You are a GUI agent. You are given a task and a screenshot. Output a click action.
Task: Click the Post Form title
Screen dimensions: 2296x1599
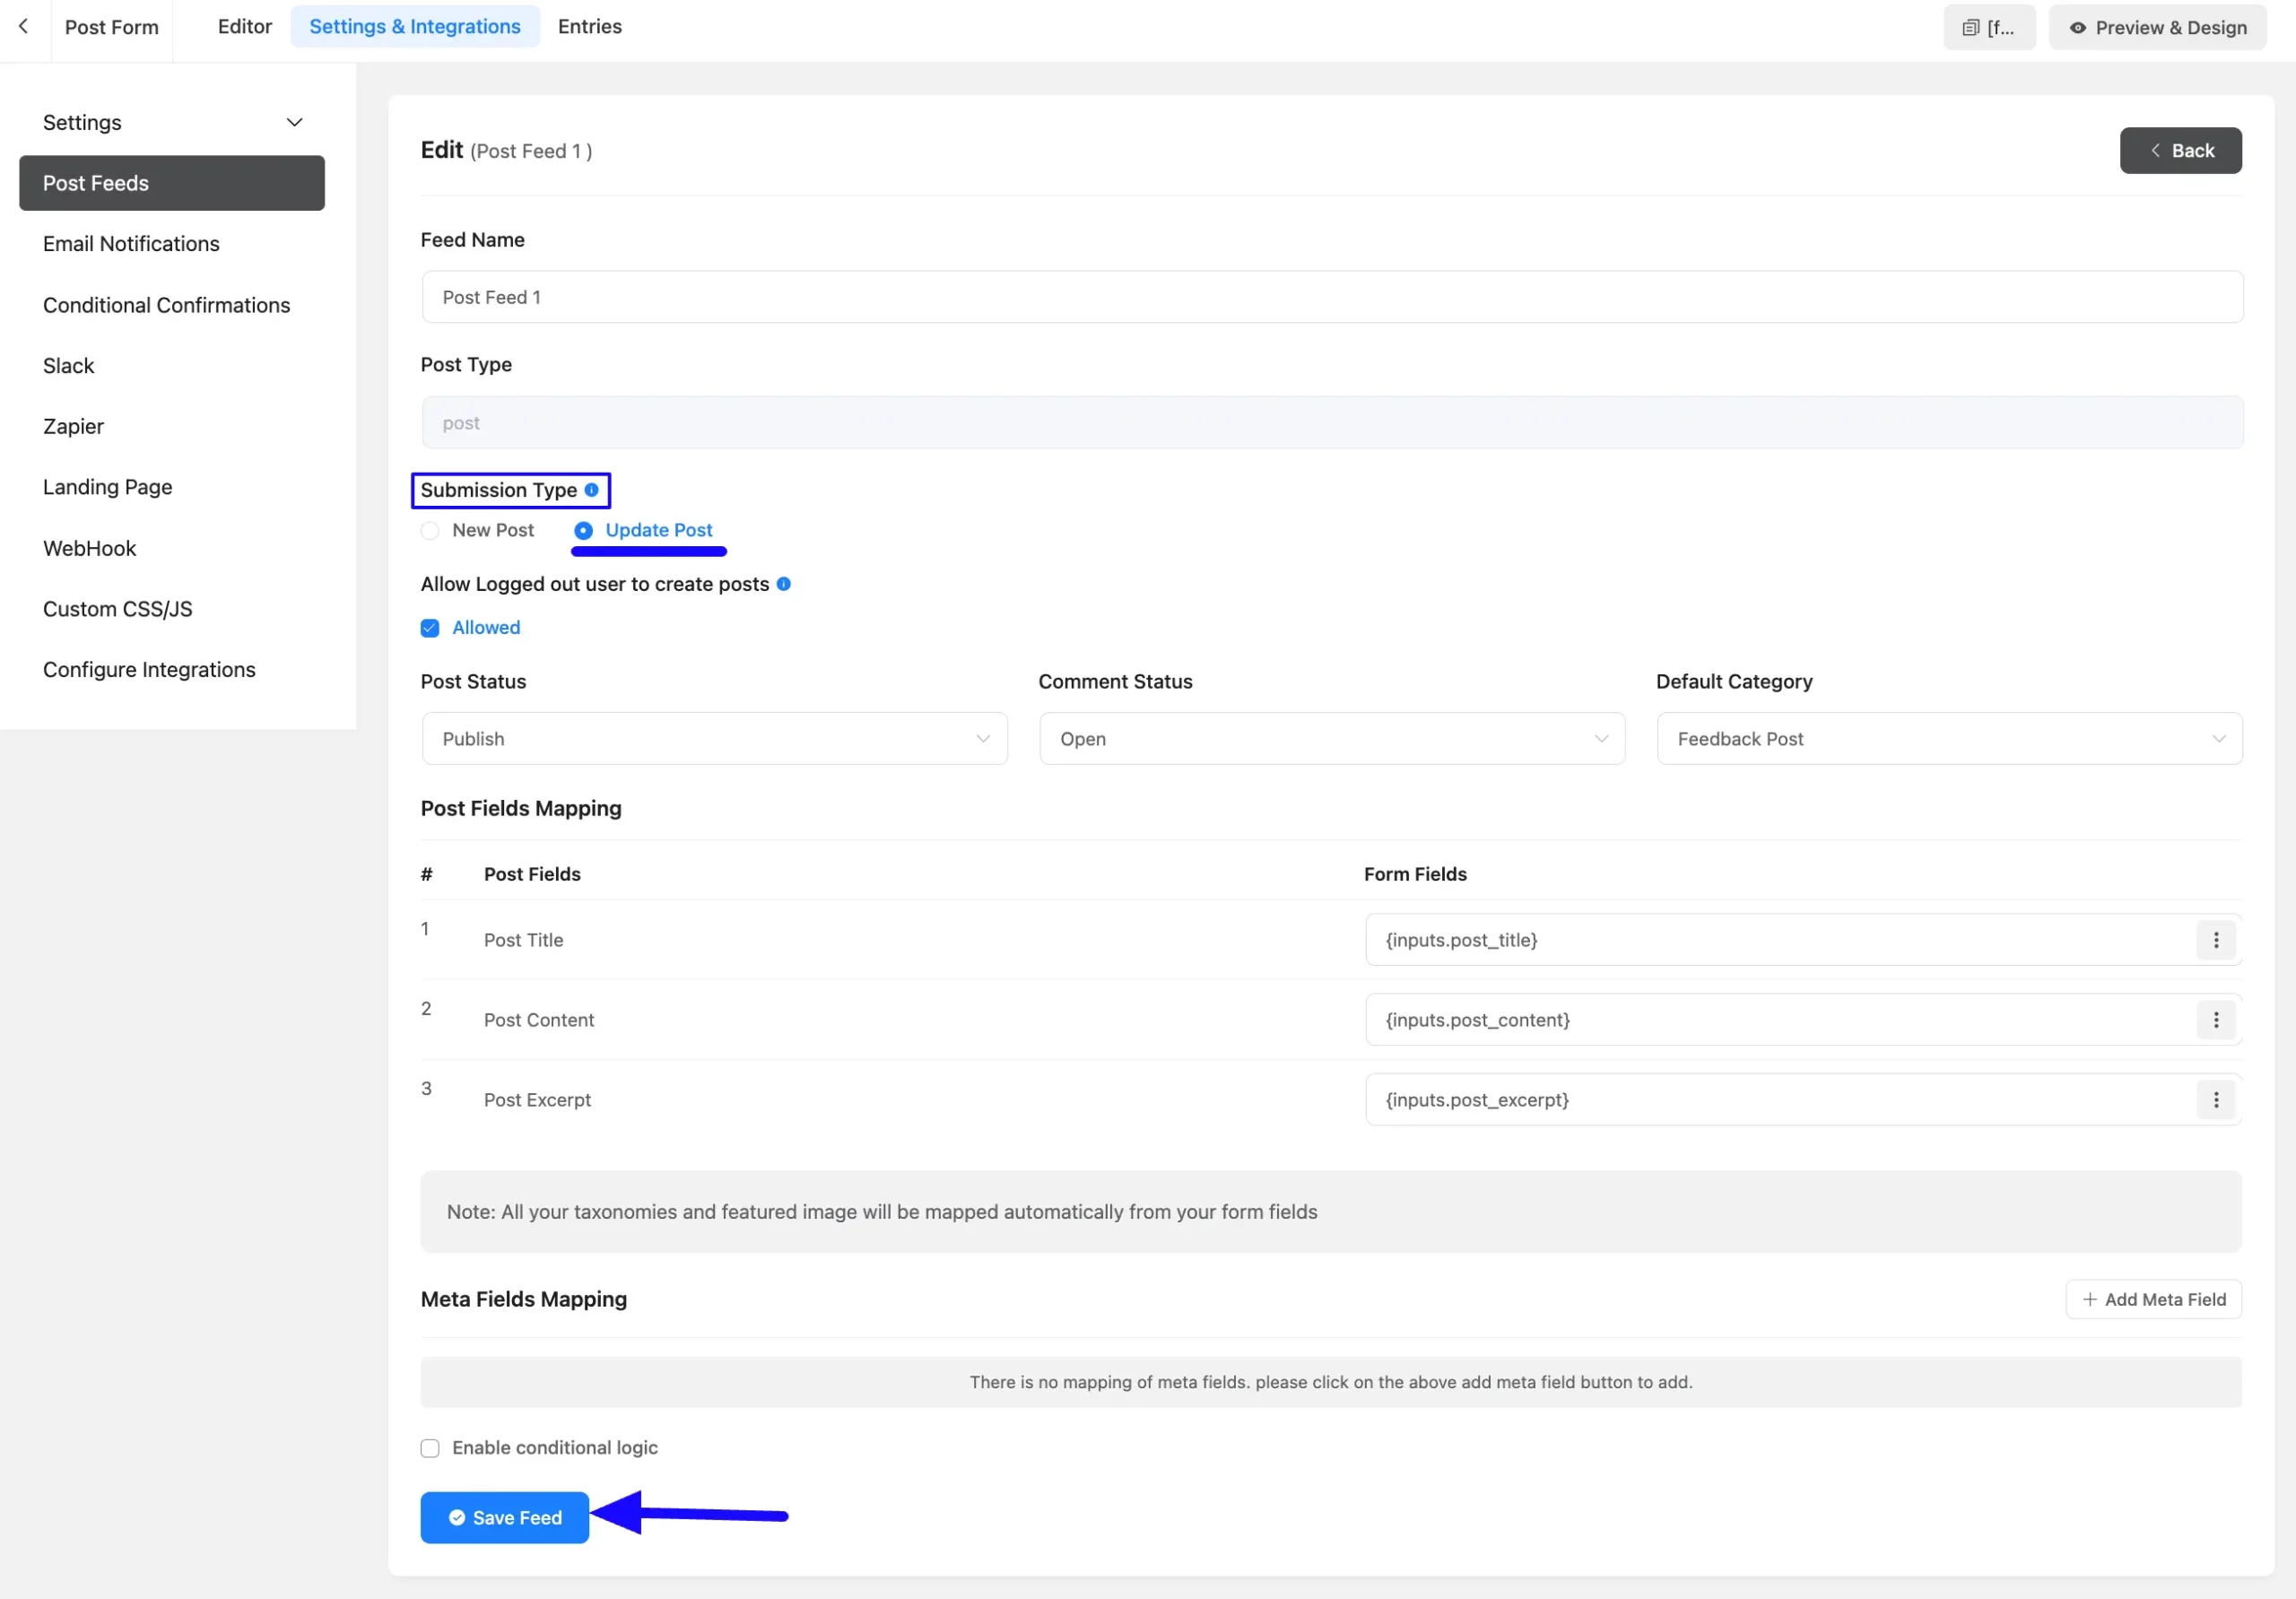tap(112, 27)
